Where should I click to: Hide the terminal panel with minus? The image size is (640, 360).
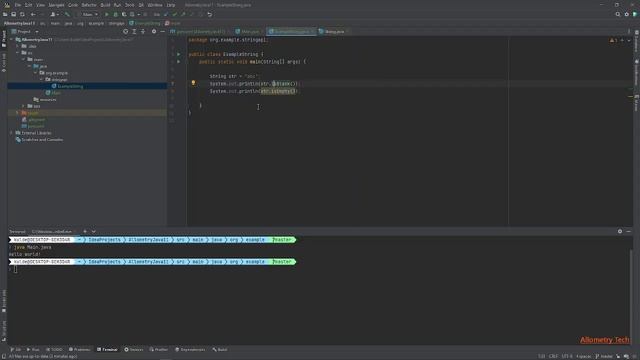pyautogui.click(x=628, y=231)
